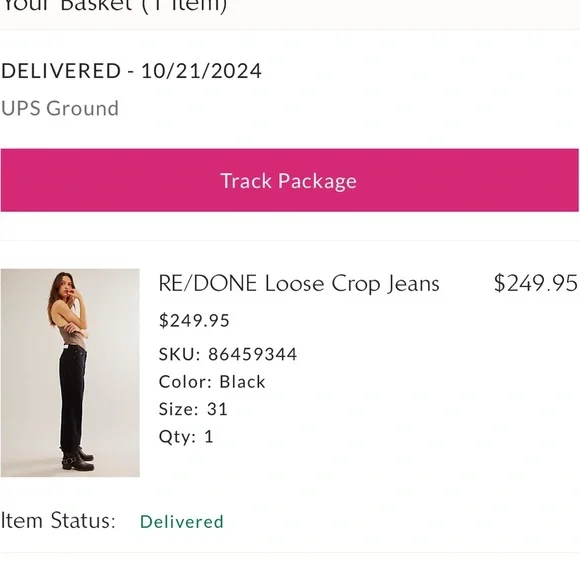Open the RE/DONE jeans product thumbnail
Image resolution: width=580 pixels, height=580 pixels.
coord(70,372)
